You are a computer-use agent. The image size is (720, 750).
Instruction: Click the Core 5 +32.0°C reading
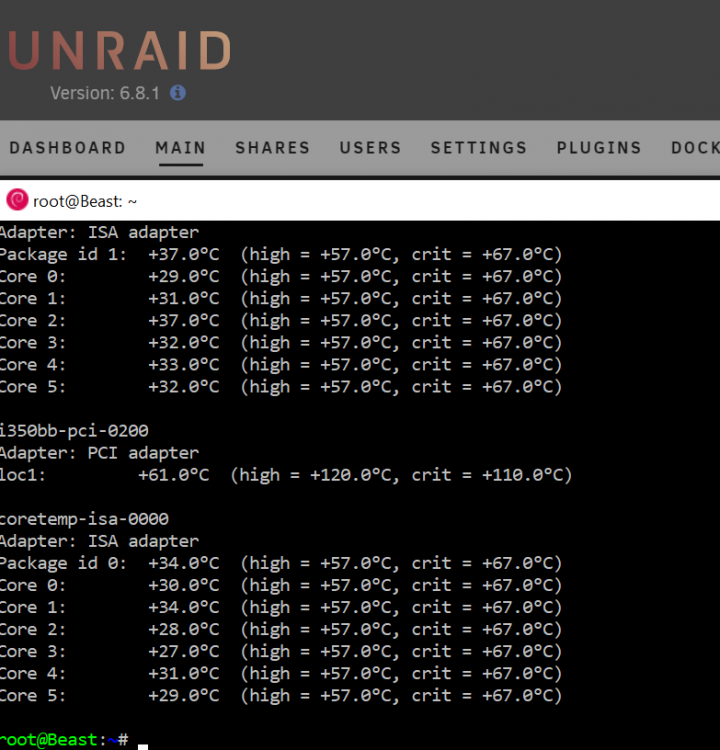click(x=184, y=386)
